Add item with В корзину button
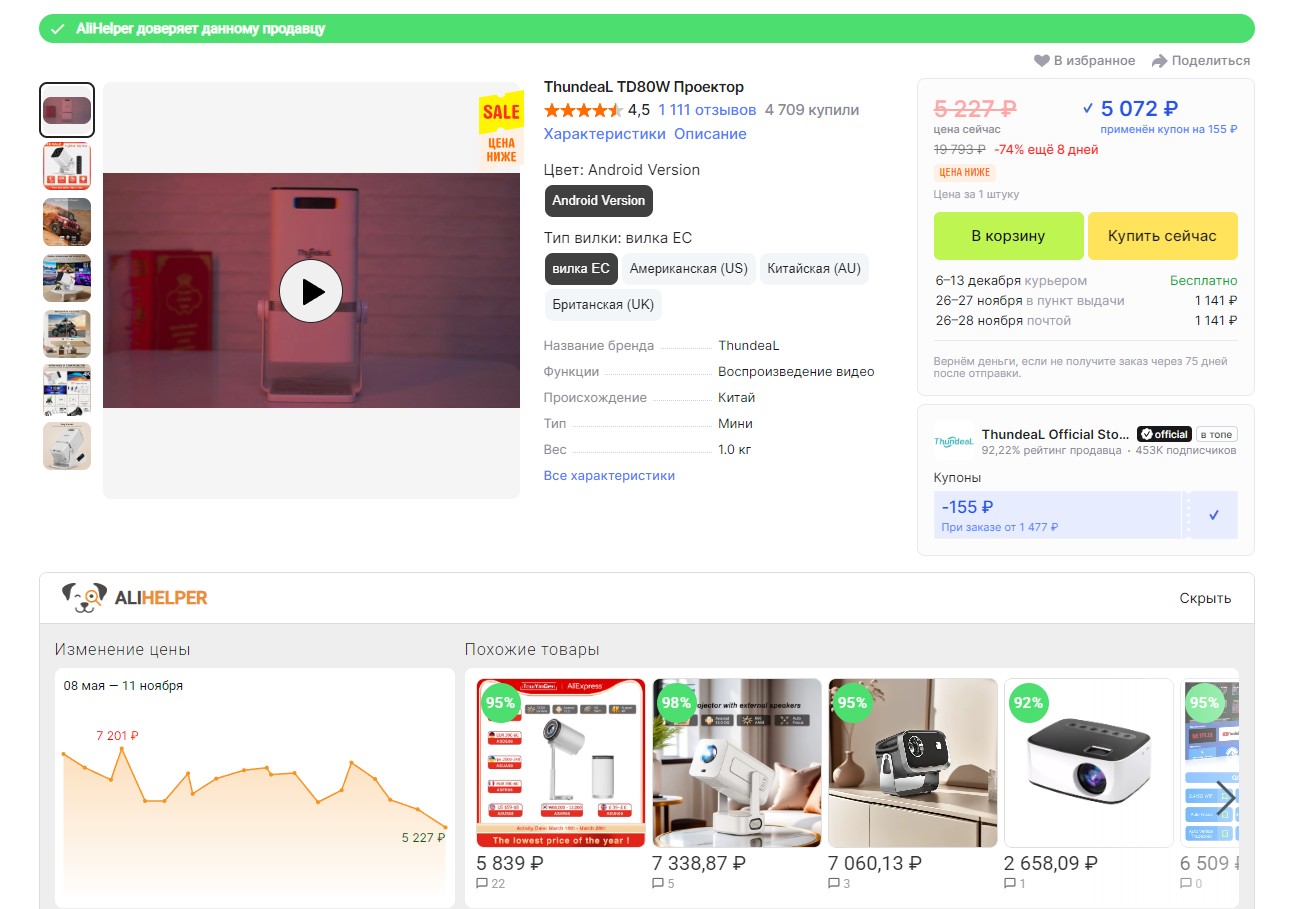Image resolution: width=1291 pixels, height=909 pixels. coord(1008,236)
